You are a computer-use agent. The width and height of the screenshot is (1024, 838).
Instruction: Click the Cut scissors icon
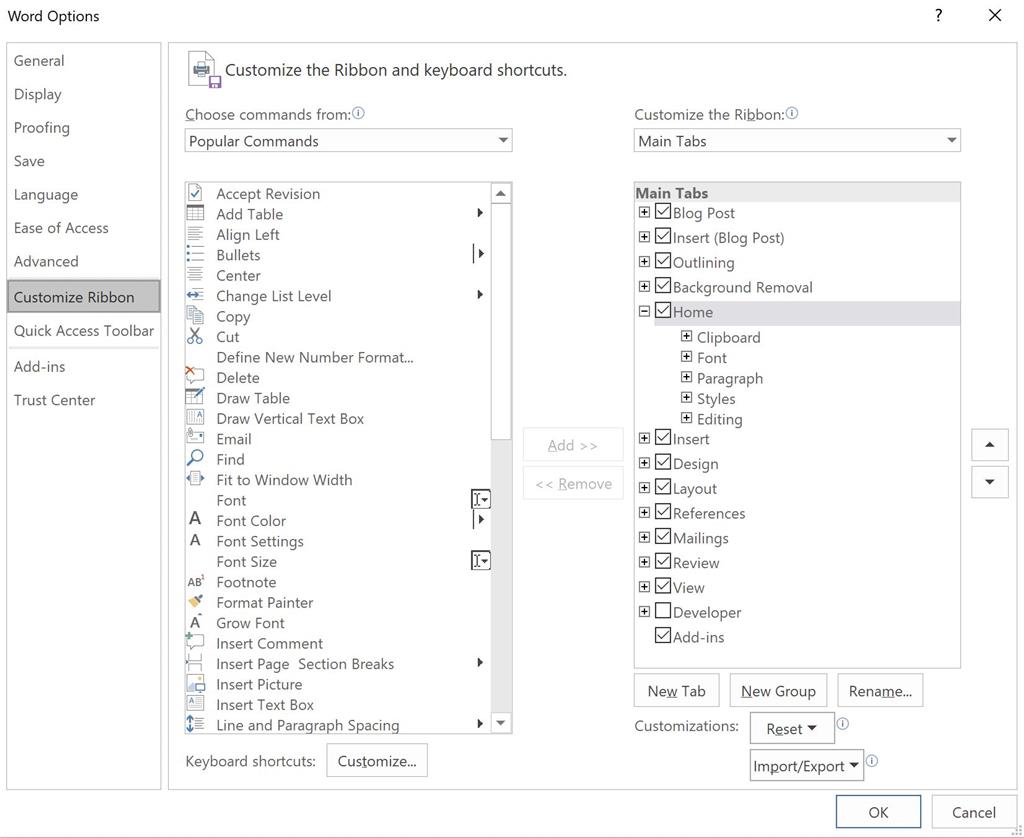pyautogui.click(x=195, y=336)
